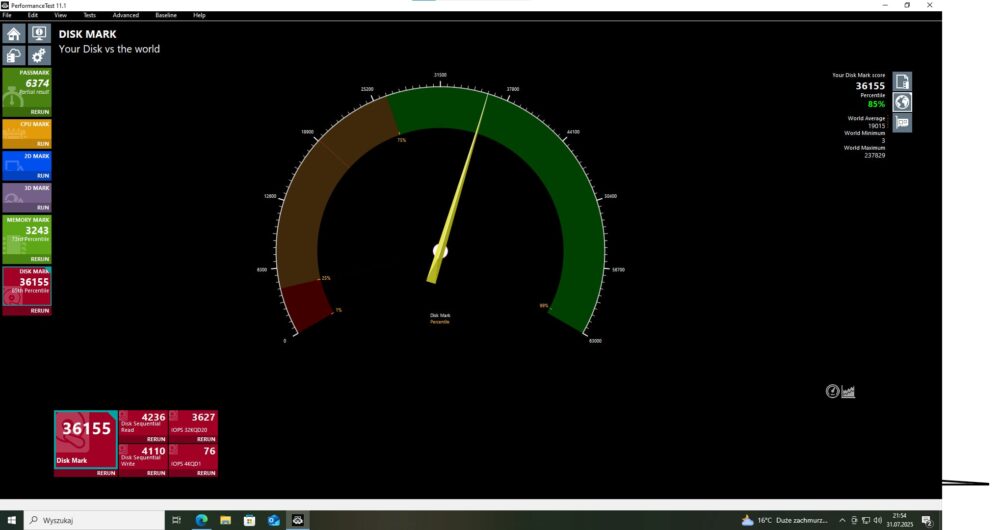Open the notification center icon

(x=927, y=520)
